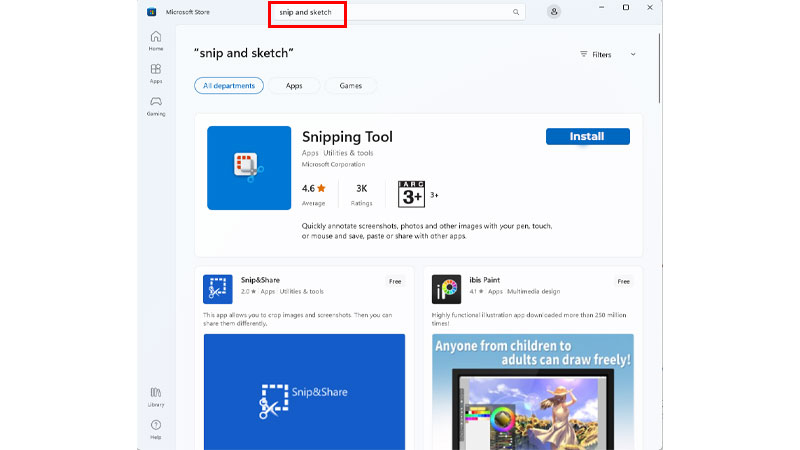Click the 'Microsoft Corporation' publisher text

(333, 164)
